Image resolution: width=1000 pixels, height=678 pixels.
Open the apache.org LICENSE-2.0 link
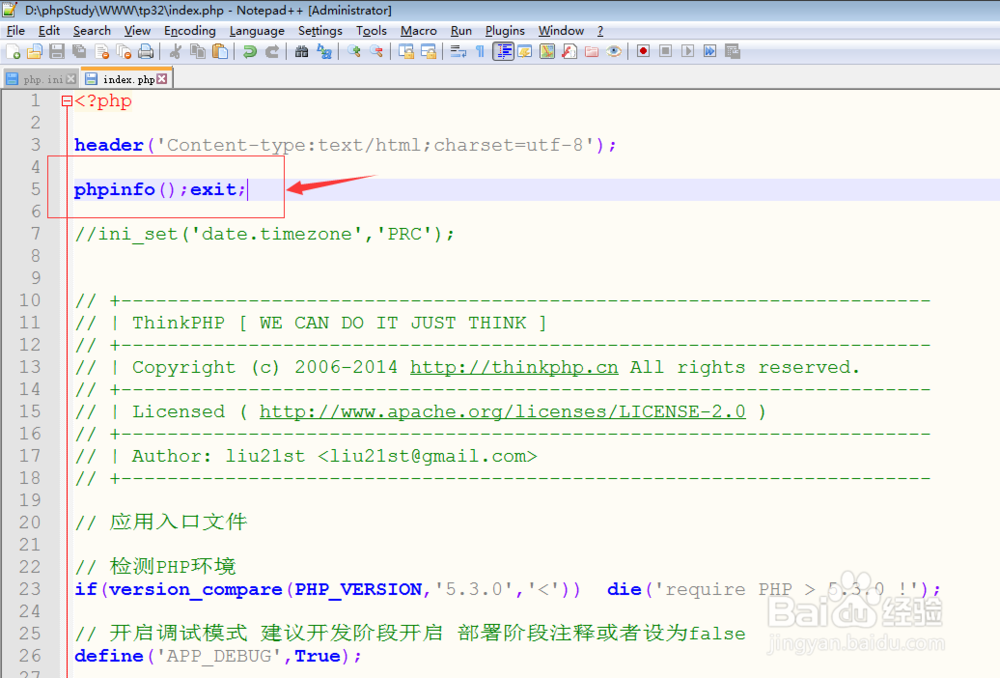pyautogui.click(x=503, y=412)
